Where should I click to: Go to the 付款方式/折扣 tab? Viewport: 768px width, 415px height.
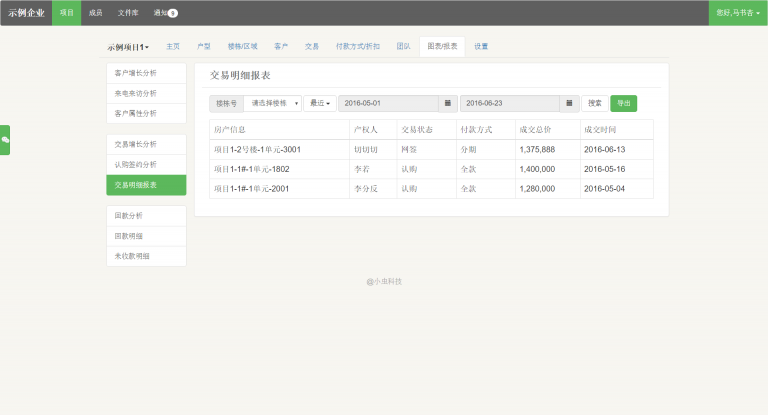coord(358,46)
